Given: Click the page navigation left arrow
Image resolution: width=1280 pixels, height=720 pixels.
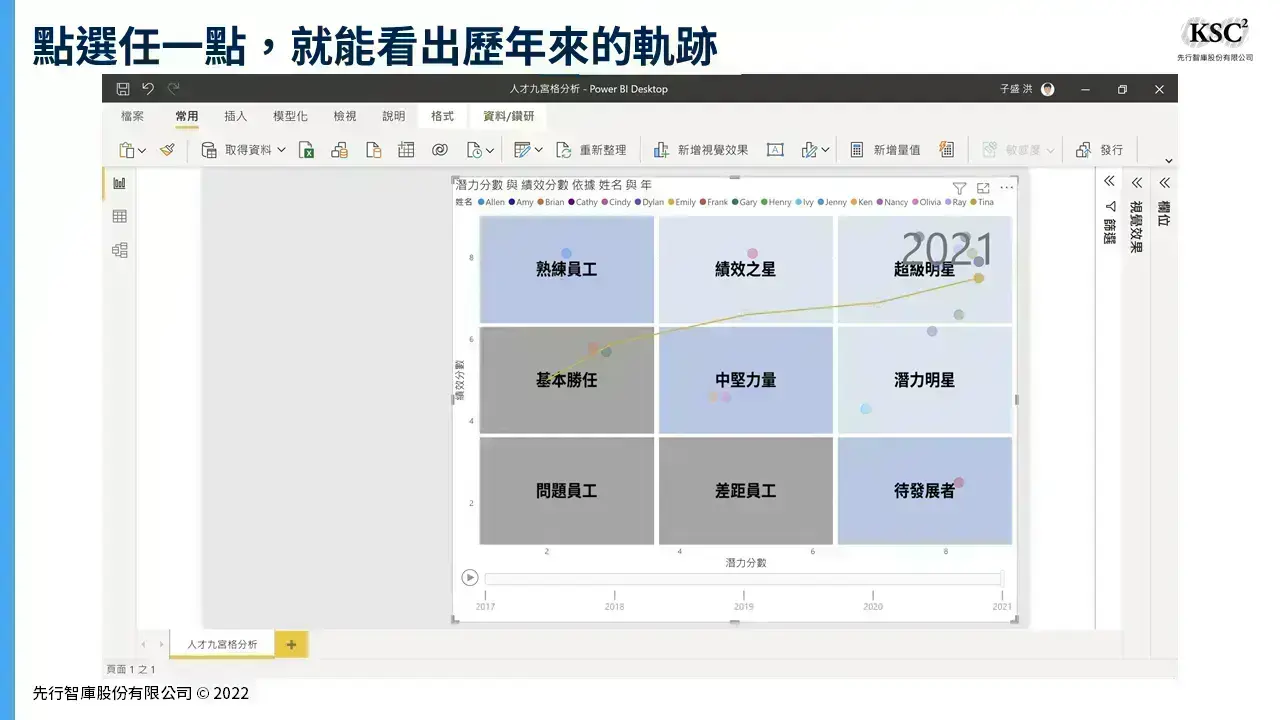Looking at the screenshot, I should tap(143, 645).
